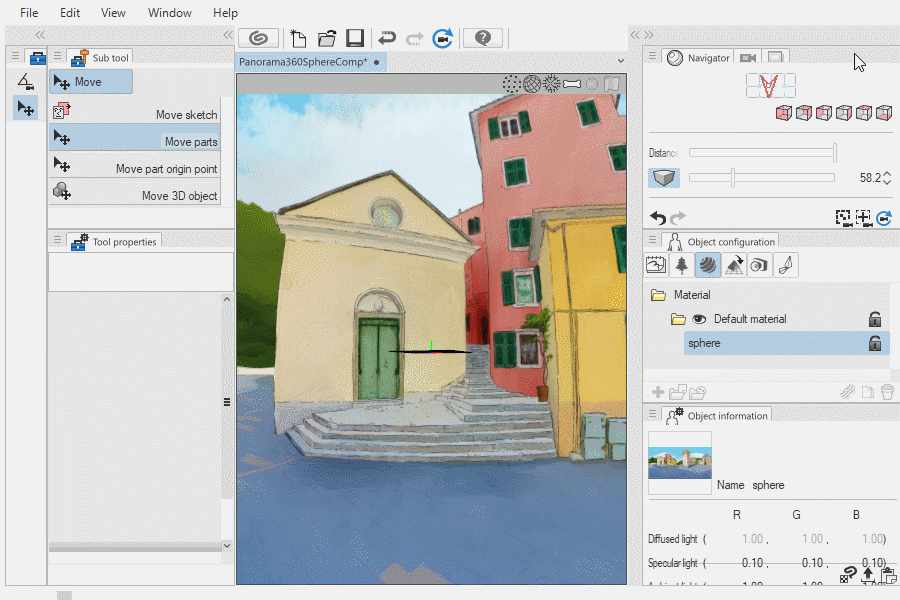Increase the 58.2 value stepper
The image size is (900, 600).
coord(888,174)
